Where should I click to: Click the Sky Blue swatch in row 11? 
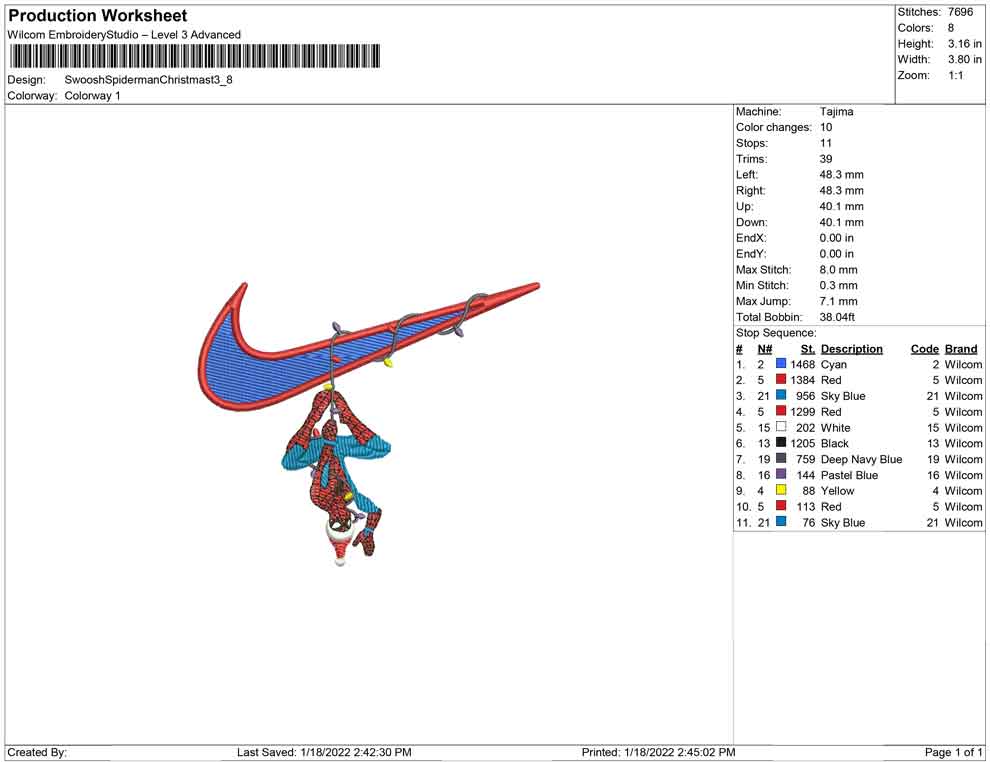[781, 521]
